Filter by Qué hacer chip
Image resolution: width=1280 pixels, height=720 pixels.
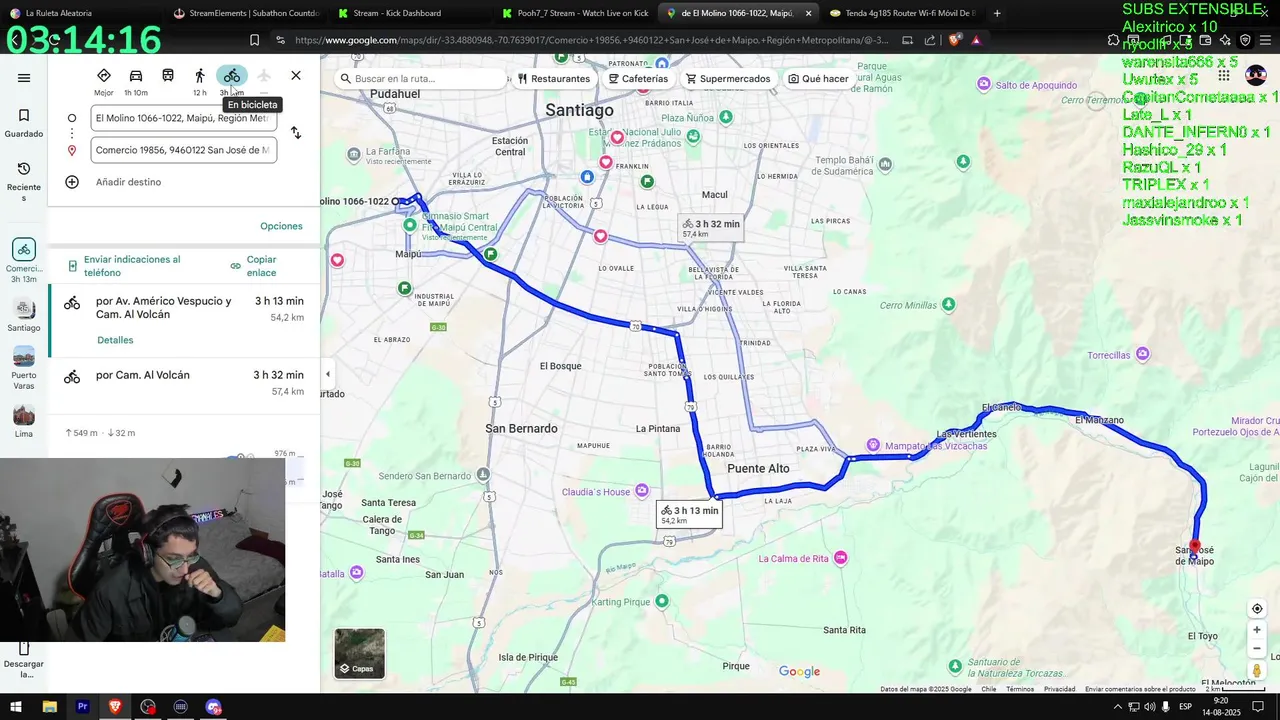coord(819,79)
